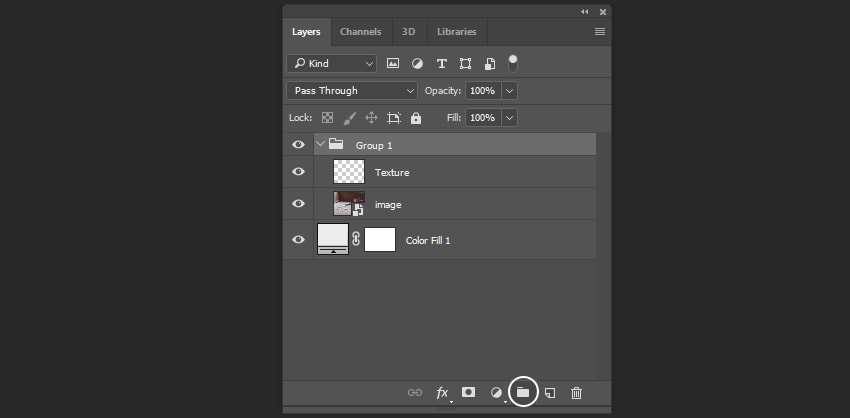Open the Opacity slider dropdown arrow
This screenshot has height=418, width=850.
510,90
